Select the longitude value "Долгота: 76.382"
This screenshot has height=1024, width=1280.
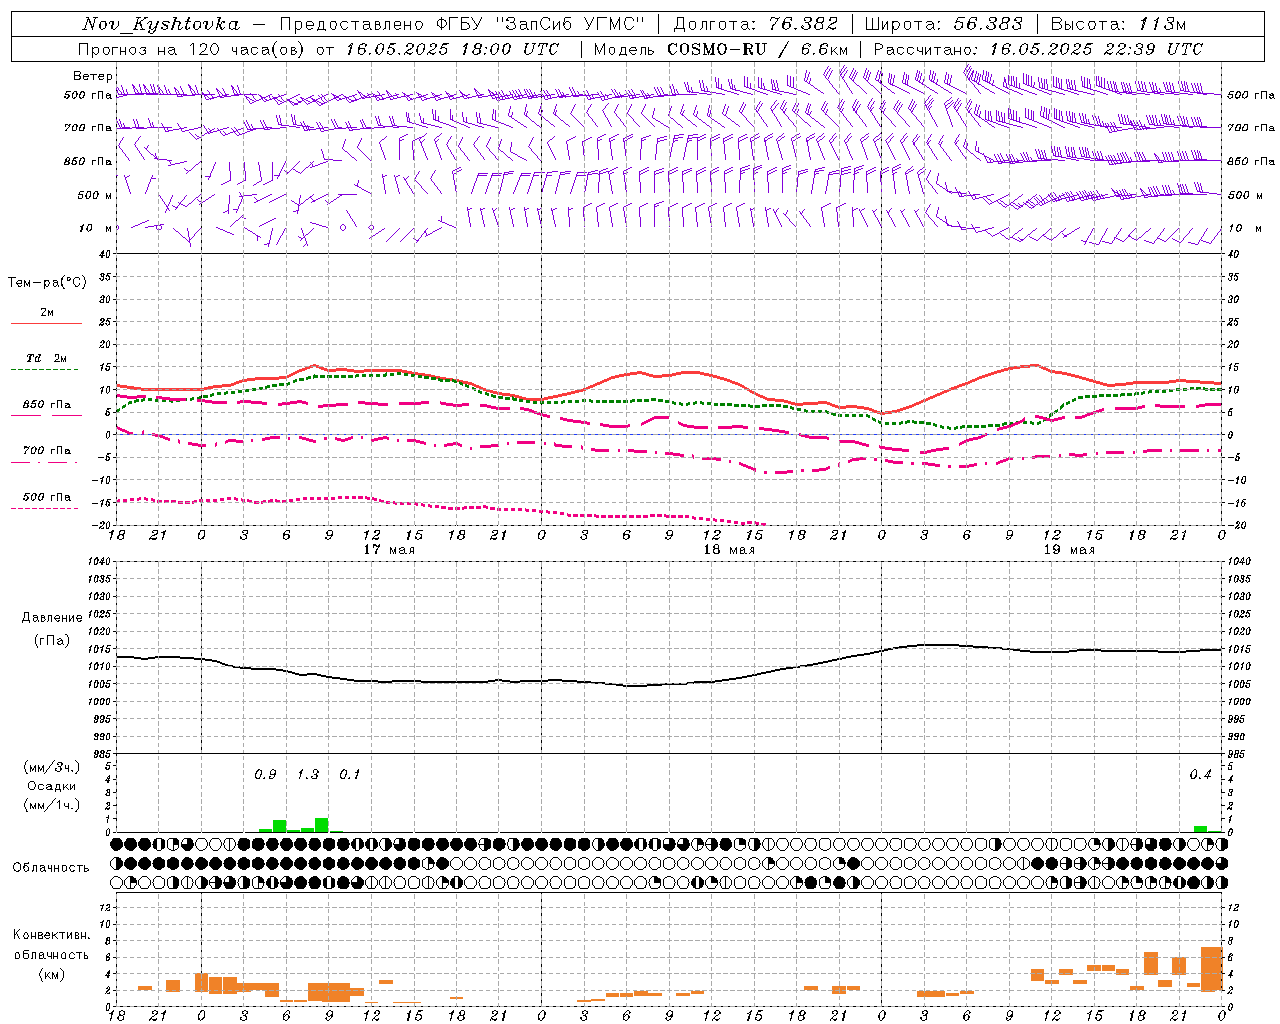pos(756,24)
